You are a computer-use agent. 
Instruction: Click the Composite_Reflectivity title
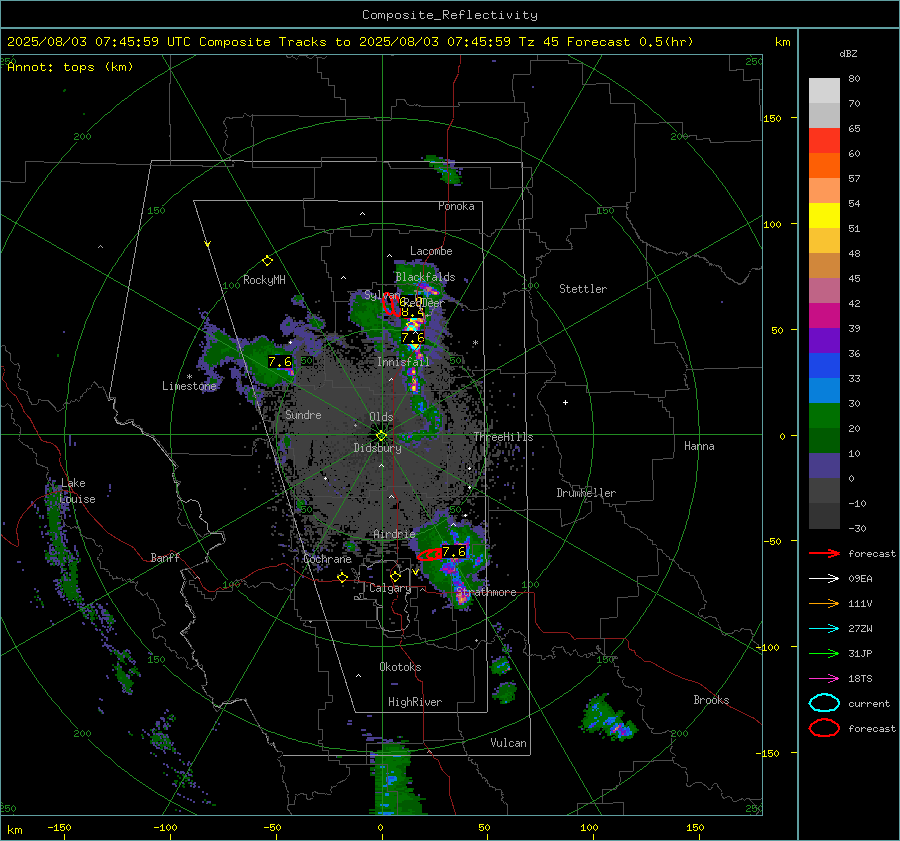tap(450, 15)
